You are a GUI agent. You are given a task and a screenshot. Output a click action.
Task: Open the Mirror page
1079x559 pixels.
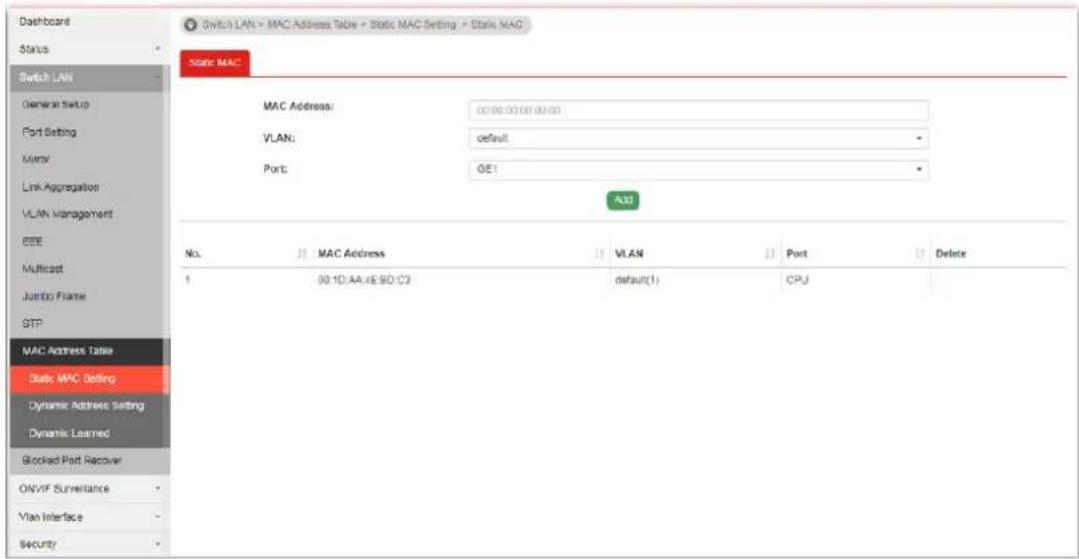pyautogui.click(x=86, y=160)
